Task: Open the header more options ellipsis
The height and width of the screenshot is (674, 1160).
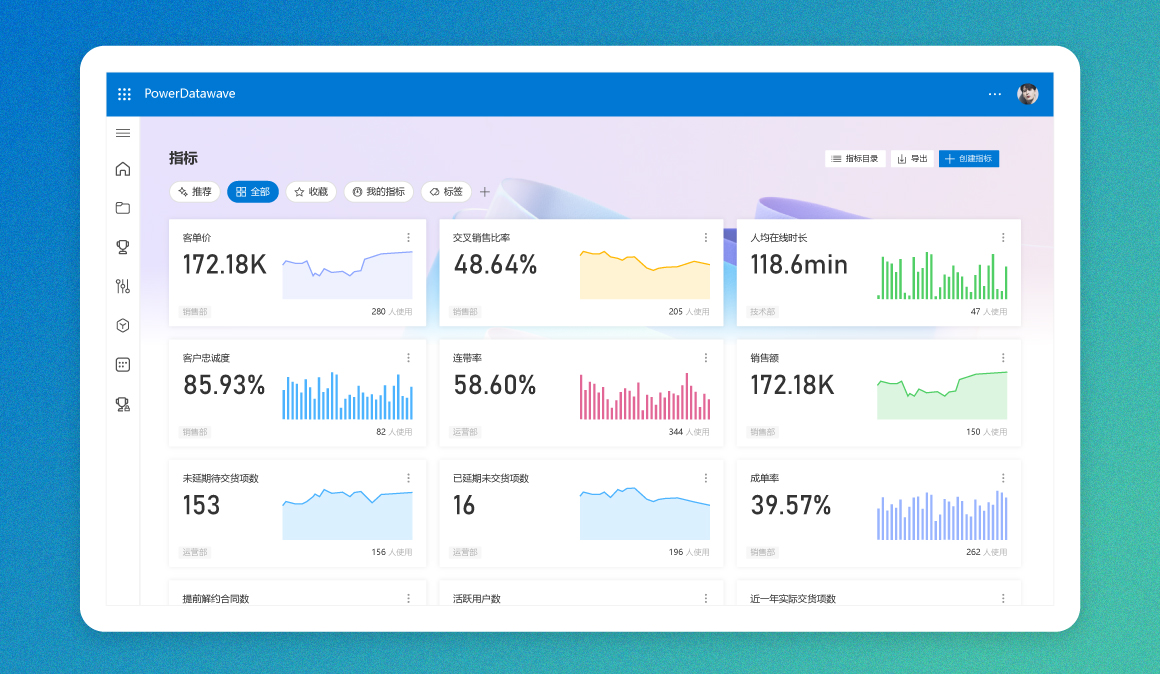Action: click(994, 94)
